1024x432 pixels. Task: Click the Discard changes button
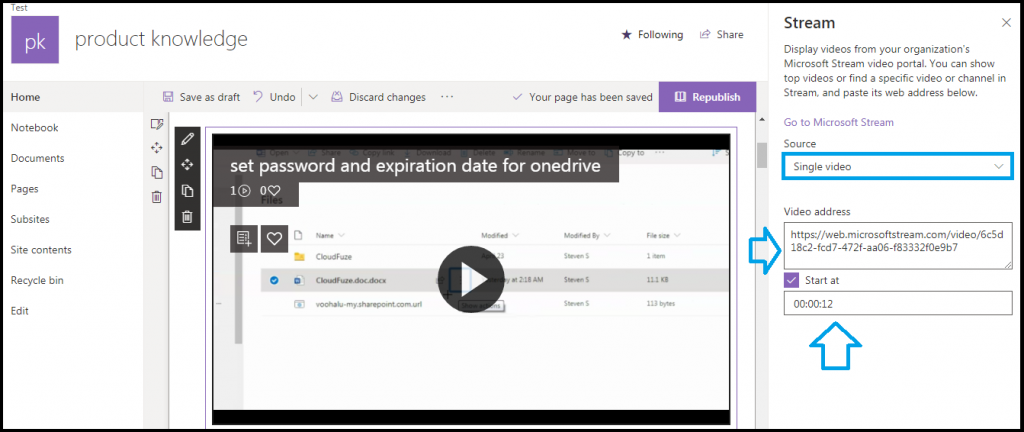(x=379, y=97)
